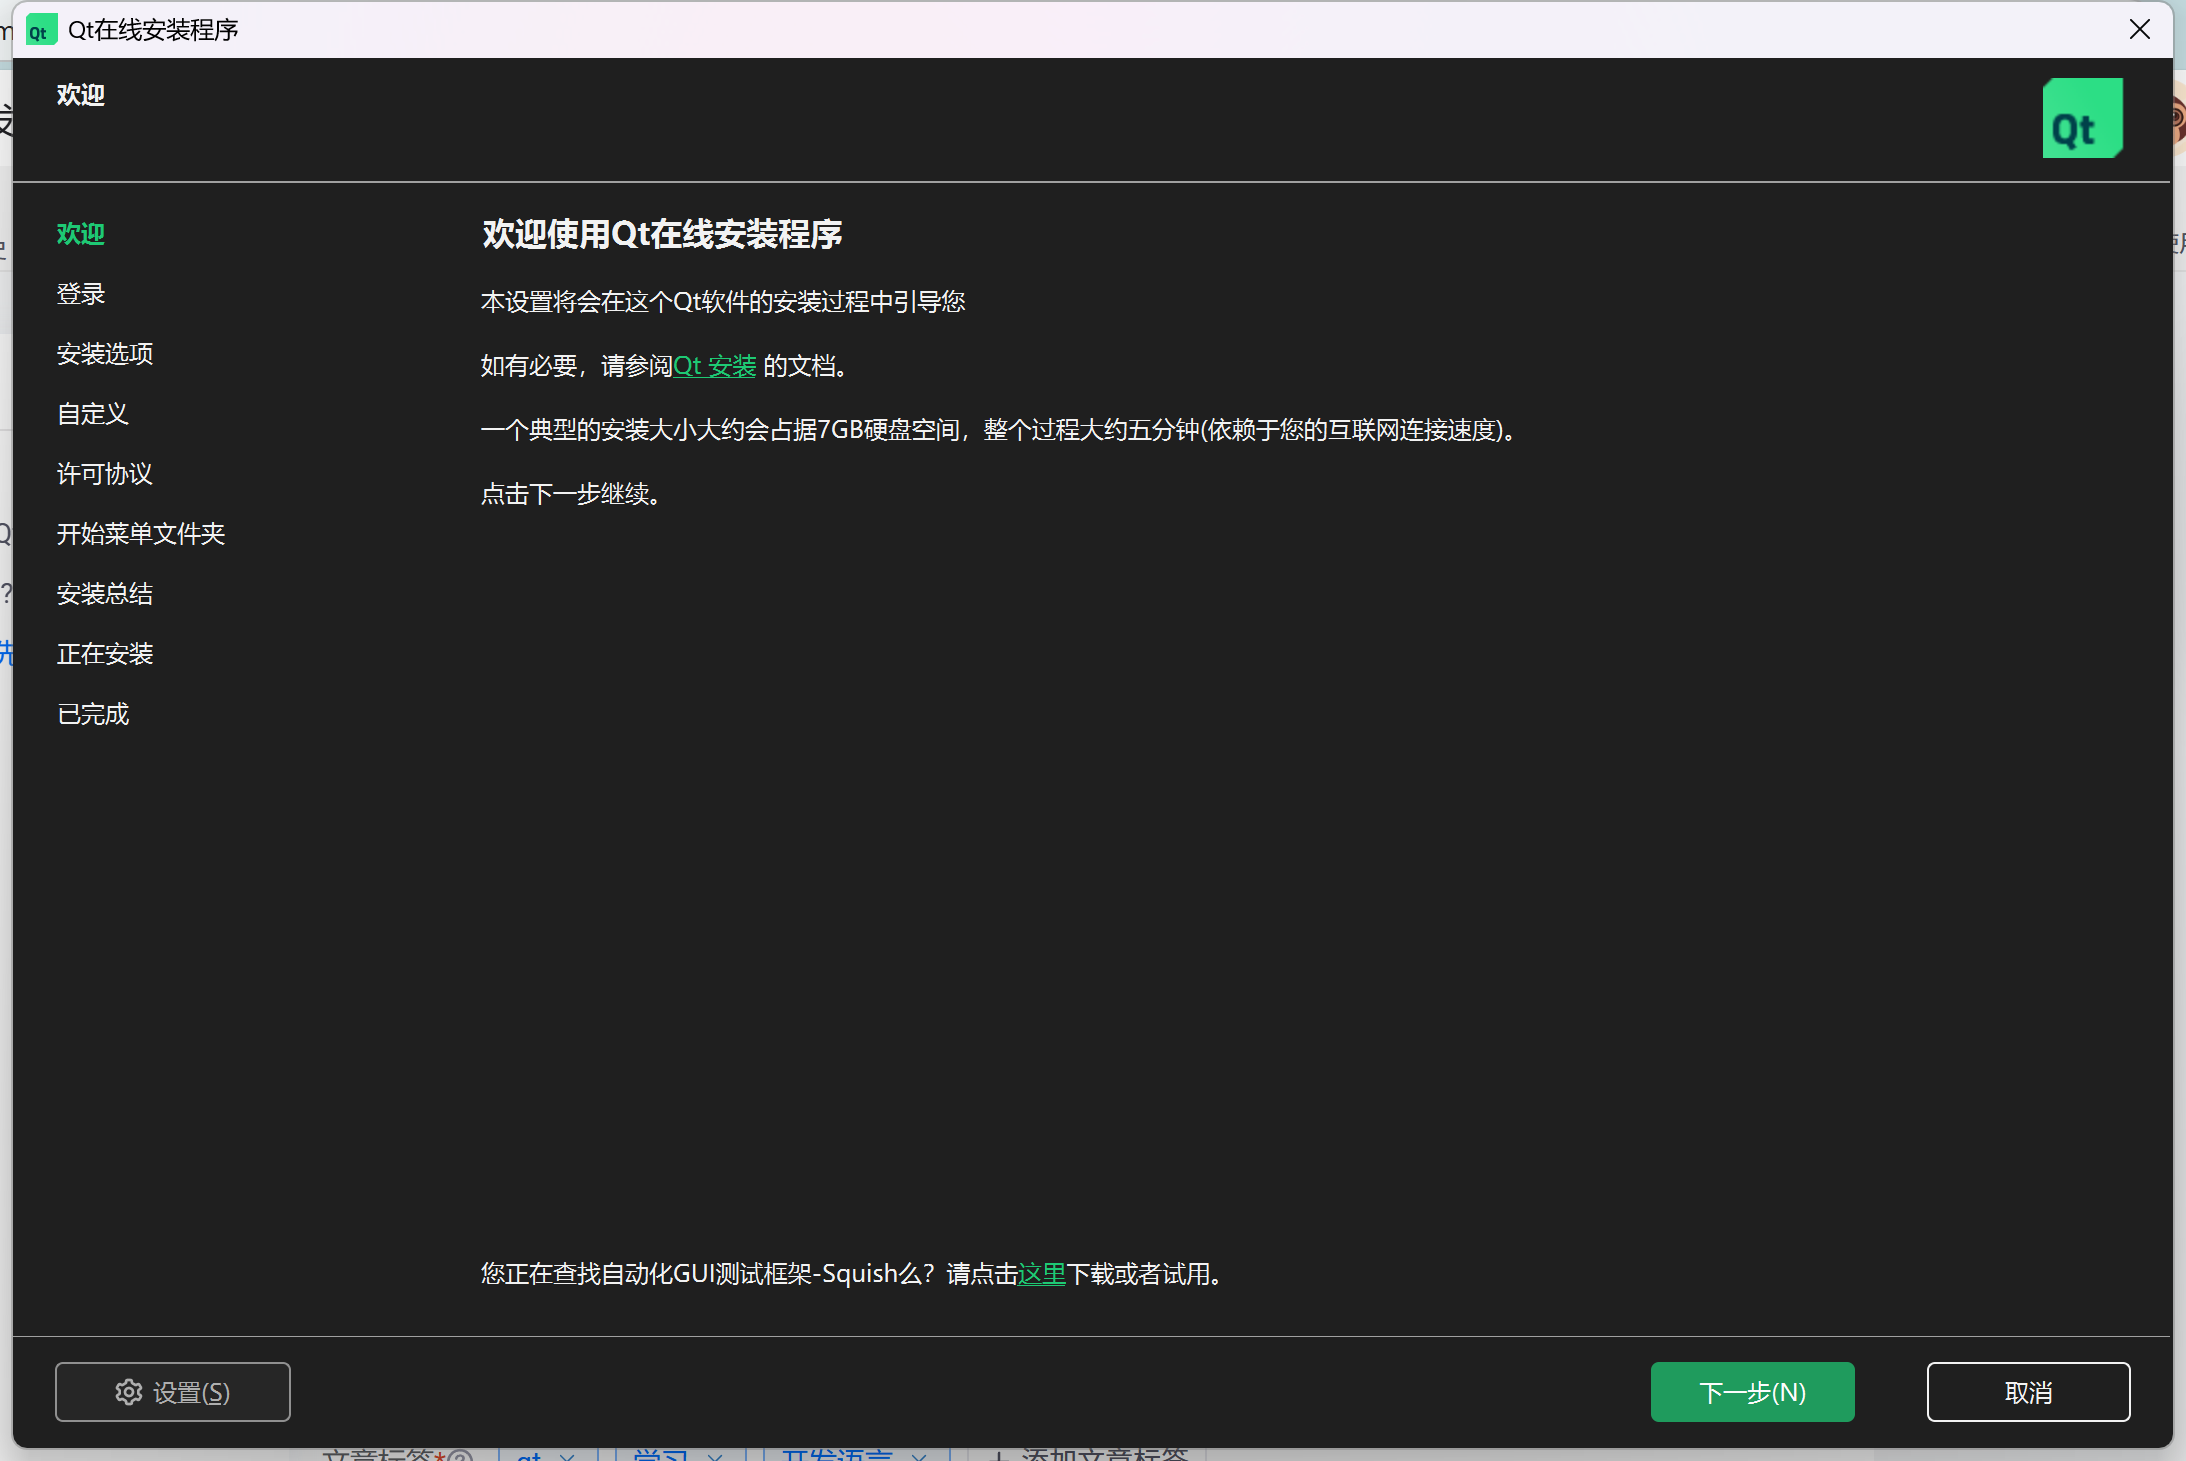This screenshot has height=1461, width=2186.
Task: Follow the 这里 link for Squish
Action: tap(1041, 1274)
